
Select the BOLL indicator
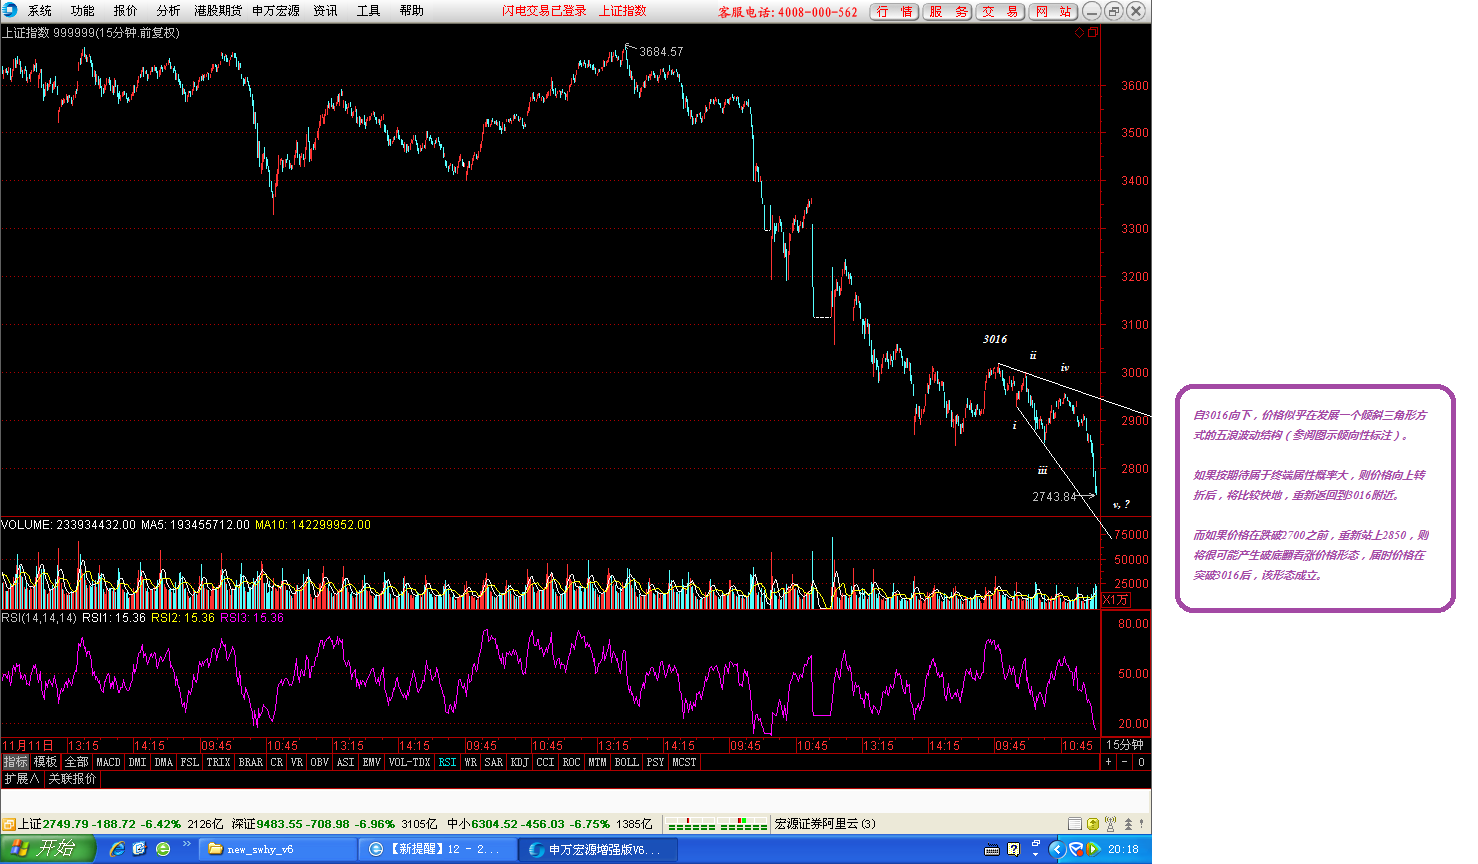click(626, 762)
